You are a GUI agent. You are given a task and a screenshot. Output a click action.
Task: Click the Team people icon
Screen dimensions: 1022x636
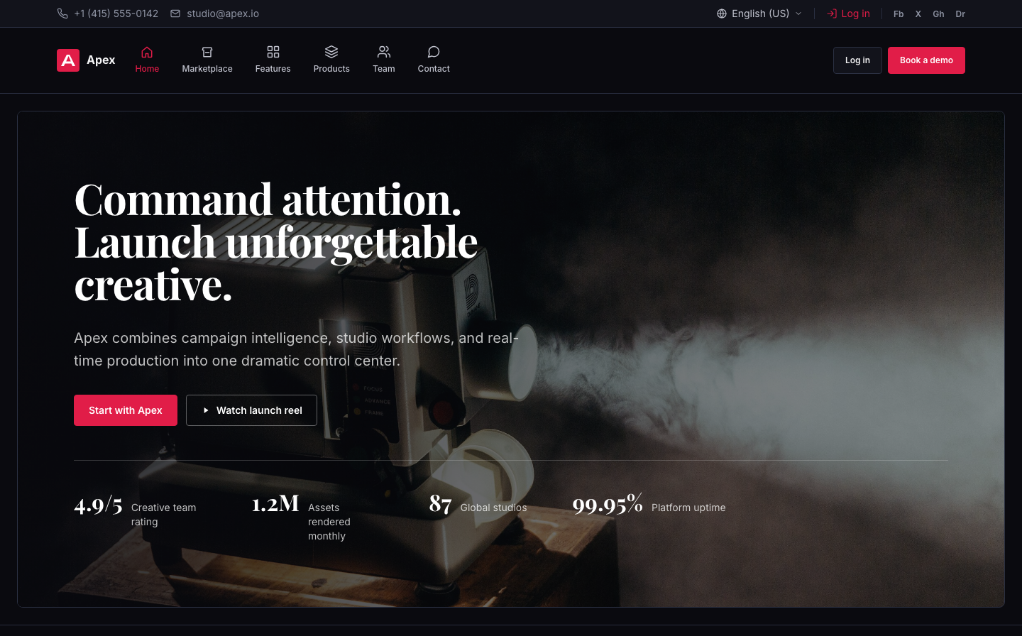tap(384, 52)
